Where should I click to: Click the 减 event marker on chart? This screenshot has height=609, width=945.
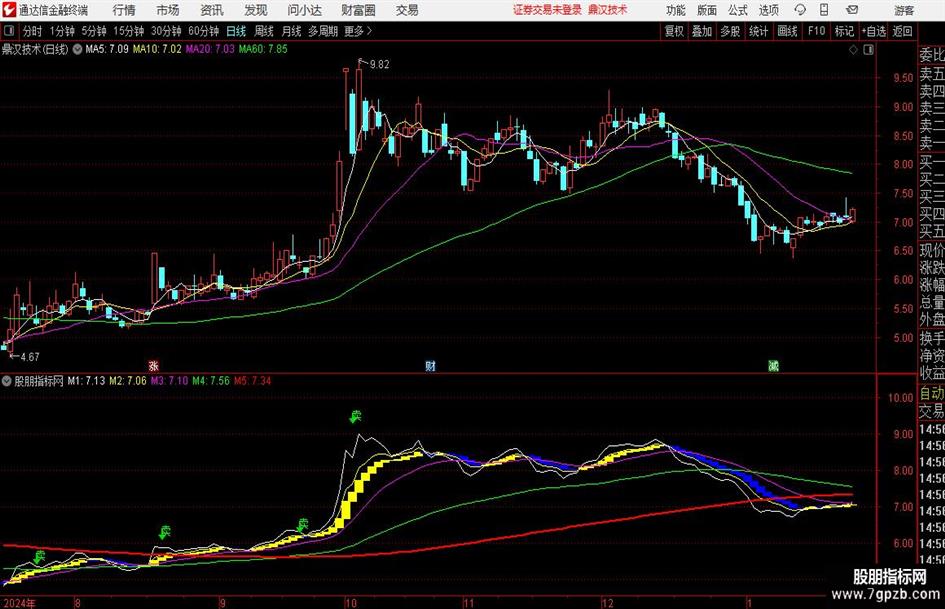[773, 365]
